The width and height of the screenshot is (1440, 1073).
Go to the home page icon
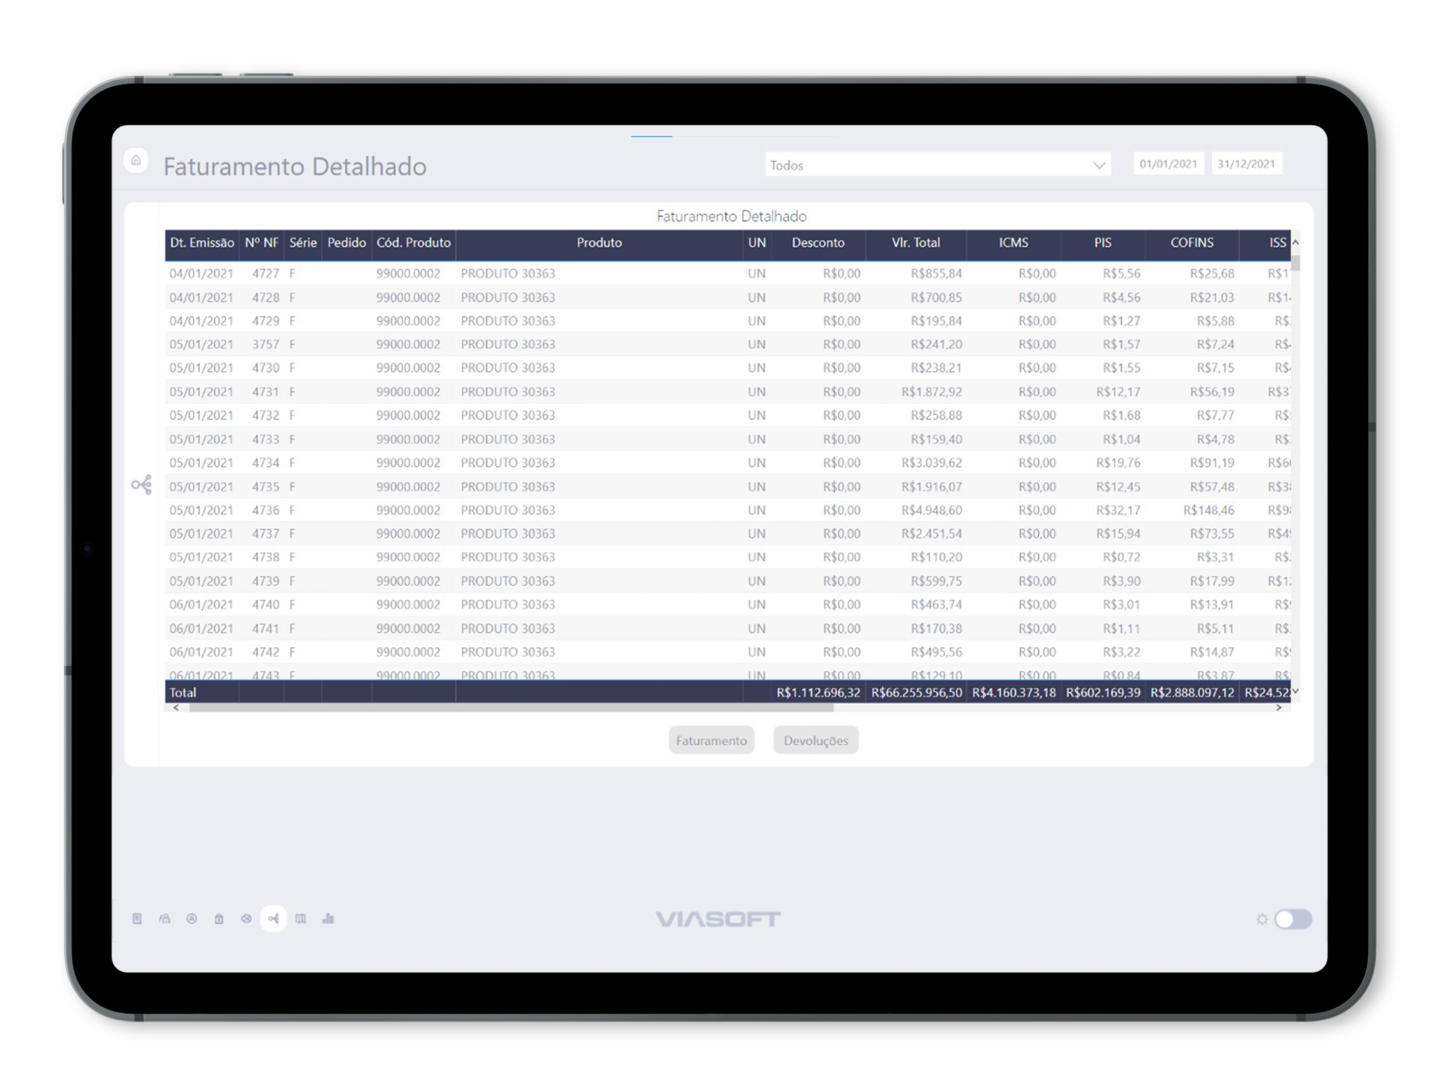[136, 160]
